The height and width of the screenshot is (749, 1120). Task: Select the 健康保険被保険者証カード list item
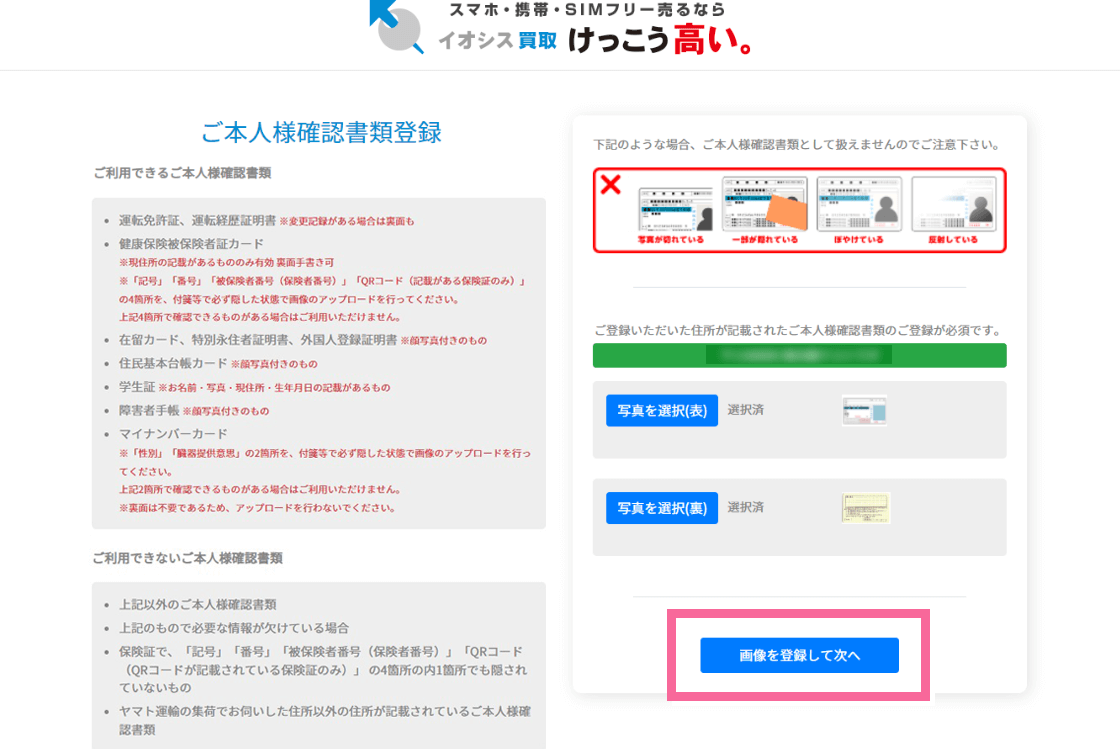point(191,244)
